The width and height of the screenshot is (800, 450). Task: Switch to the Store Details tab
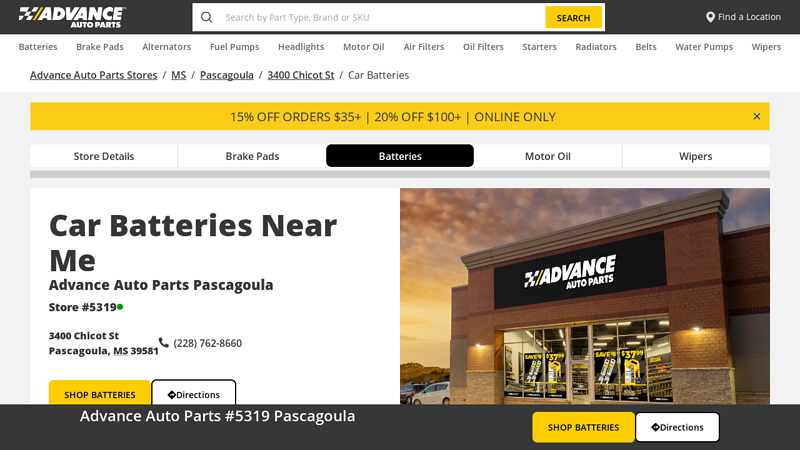[x=104, y=156]
